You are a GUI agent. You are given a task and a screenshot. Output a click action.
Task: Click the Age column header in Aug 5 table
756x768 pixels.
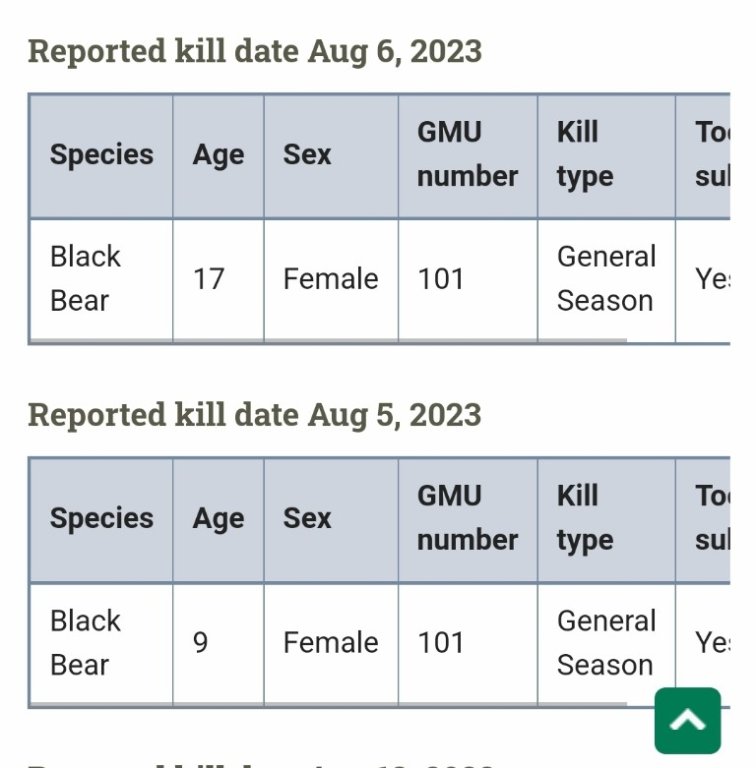[x=218, y=519]
